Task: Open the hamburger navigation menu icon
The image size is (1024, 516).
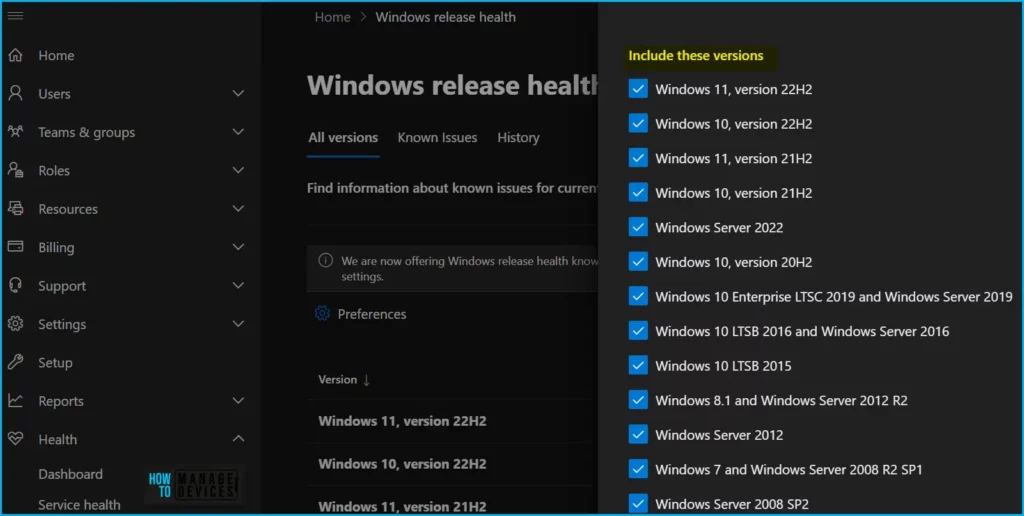Action: coord(15,15)
